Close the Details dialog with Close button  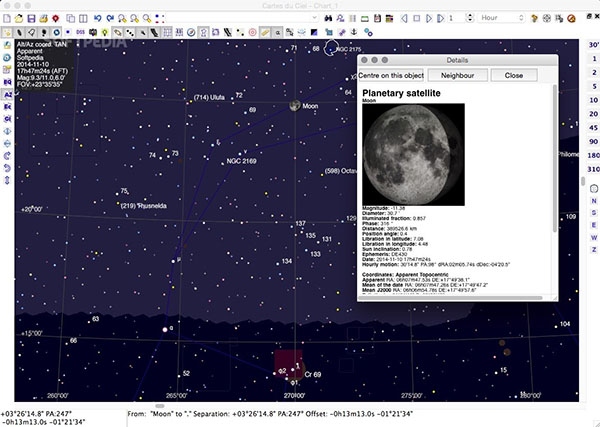coord(514,75)
